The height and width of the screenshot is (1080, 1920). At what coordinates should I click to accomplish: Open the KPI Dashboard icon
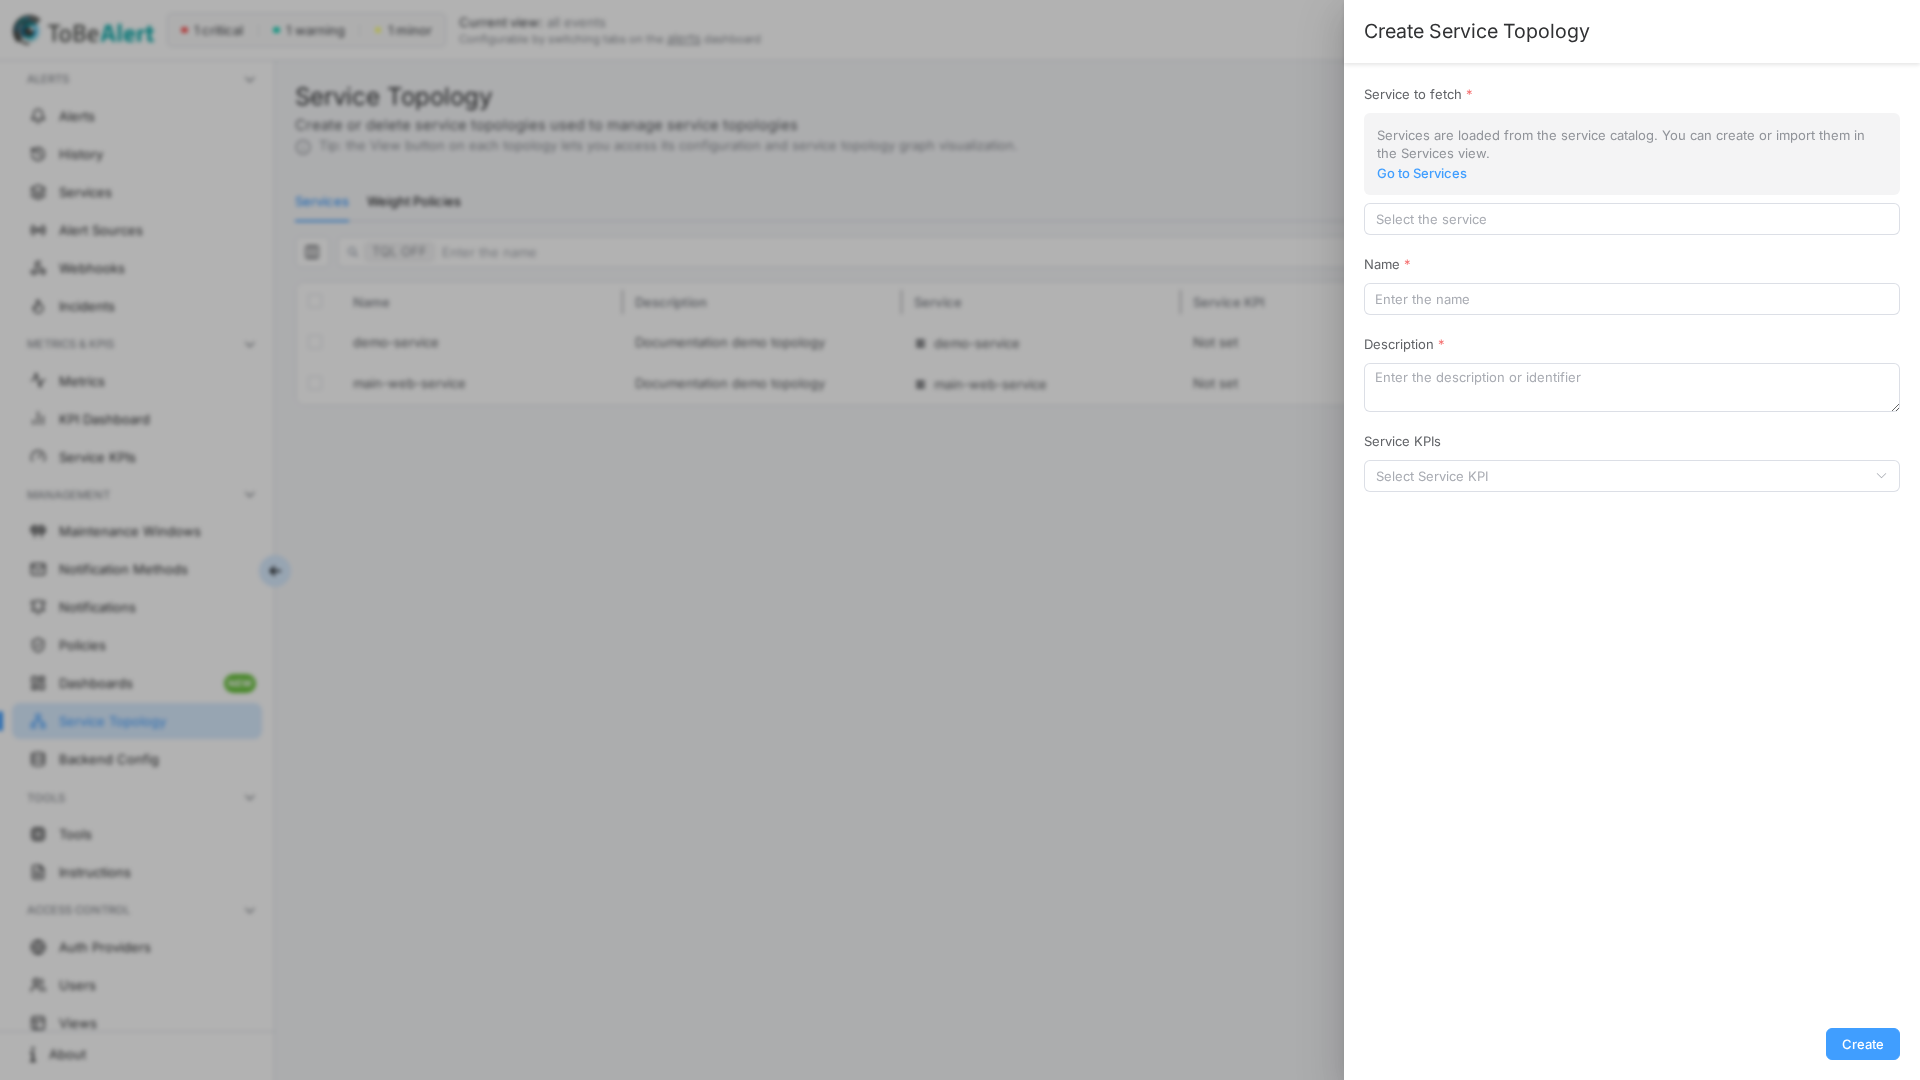38,419
